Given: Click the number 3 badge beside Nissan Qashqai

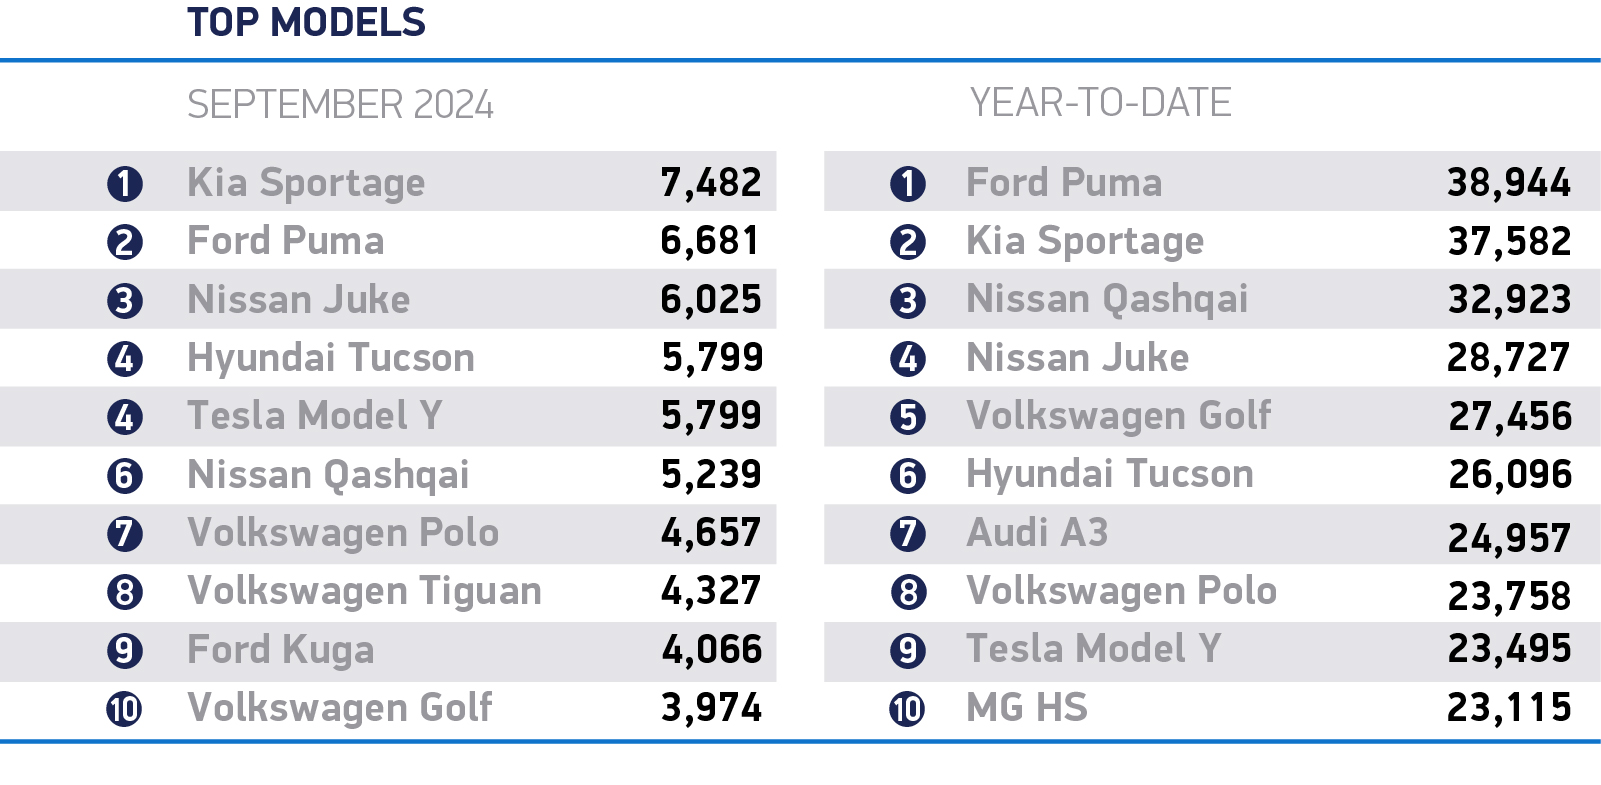Looking at the screenshot, I should (x=907, y=301).
